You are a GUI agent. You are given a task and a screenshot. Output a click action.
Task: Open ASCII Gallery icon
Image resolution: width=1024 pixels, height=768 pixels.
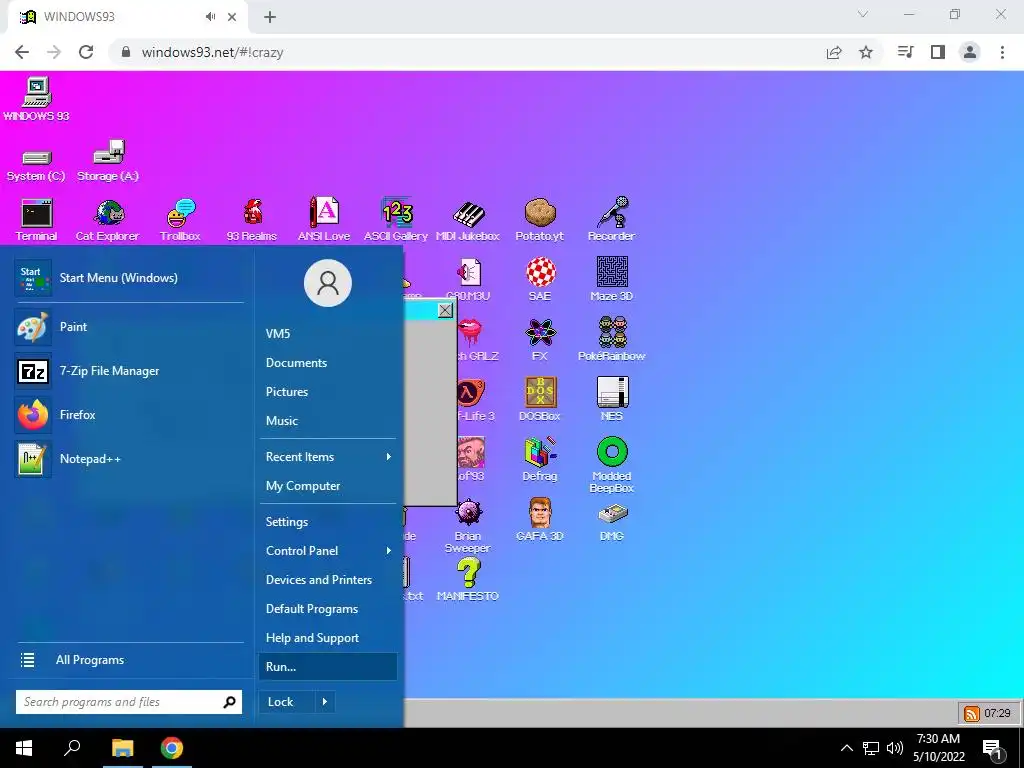tap(396, 219)
